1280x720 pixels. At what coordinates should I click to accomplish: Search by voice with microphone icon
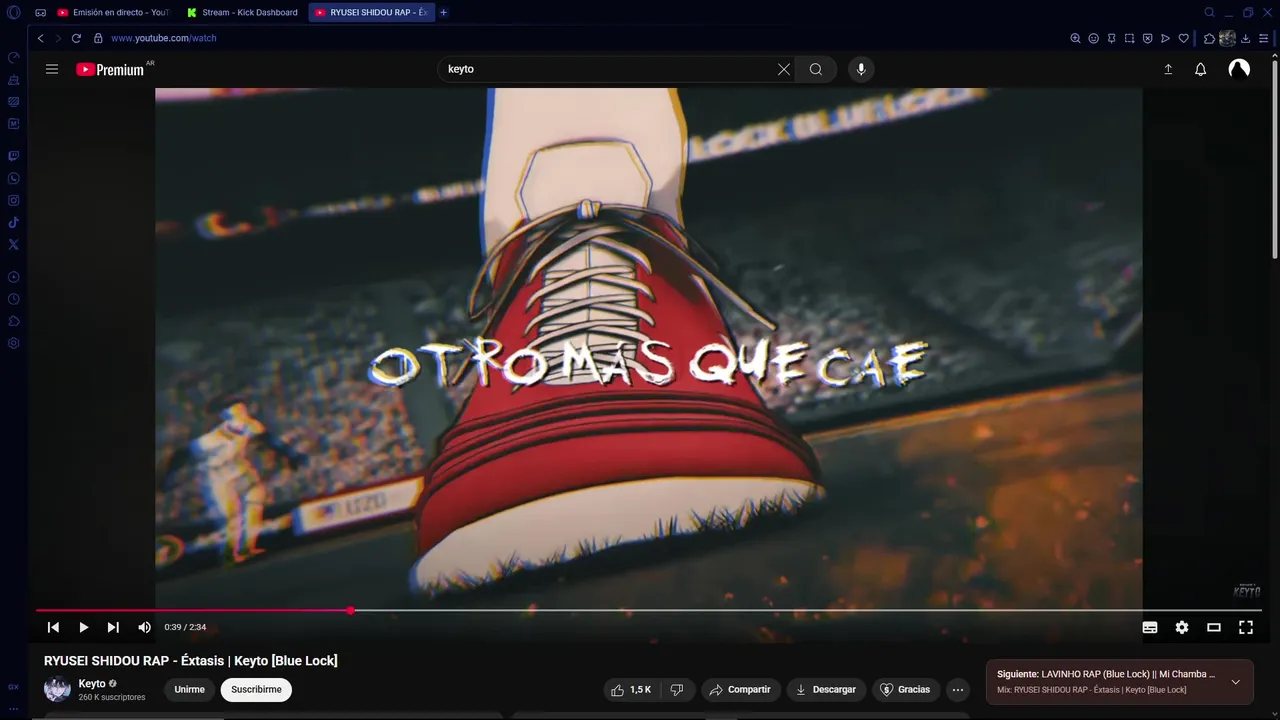(861, 69)
